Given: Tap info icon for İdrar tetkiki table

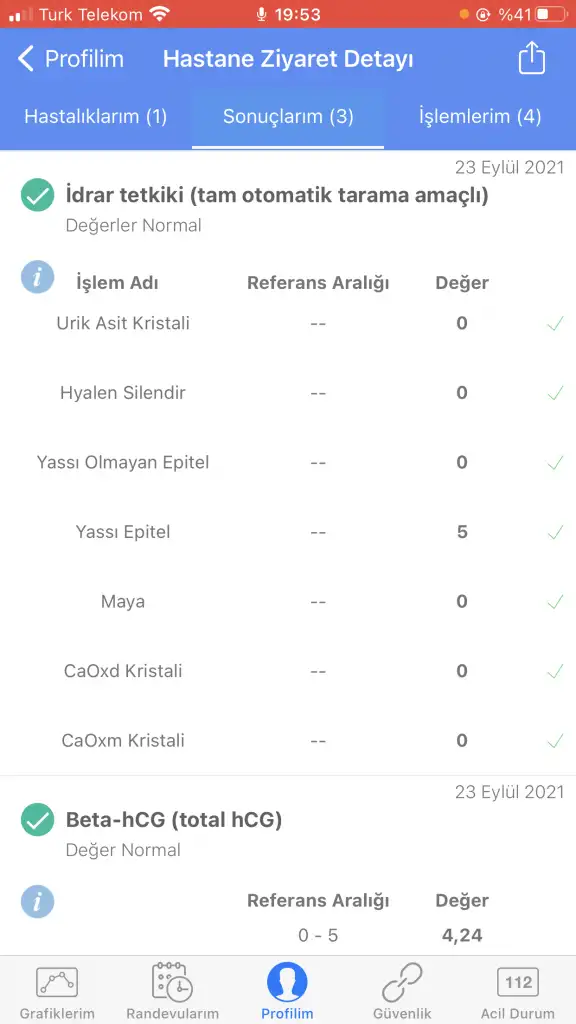Looking at the screenshot, I should click(x=37, y=276).
